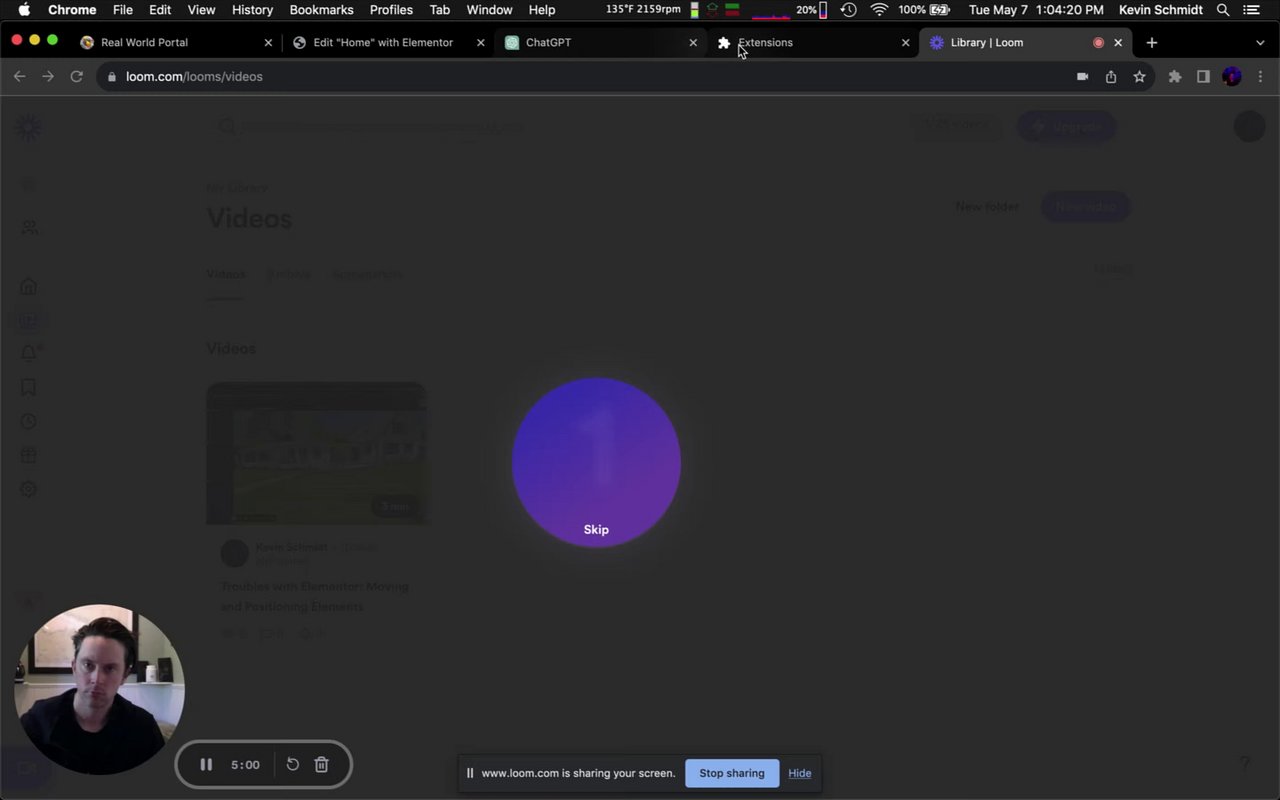Share this page from the address bar
Image resolution: width=1280 pixels, height=800 pixels.
point(1111,76)
